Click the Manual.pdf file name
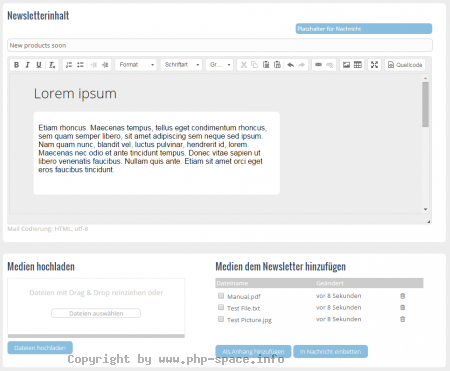 pyautogui.click(x=244, y=296)
